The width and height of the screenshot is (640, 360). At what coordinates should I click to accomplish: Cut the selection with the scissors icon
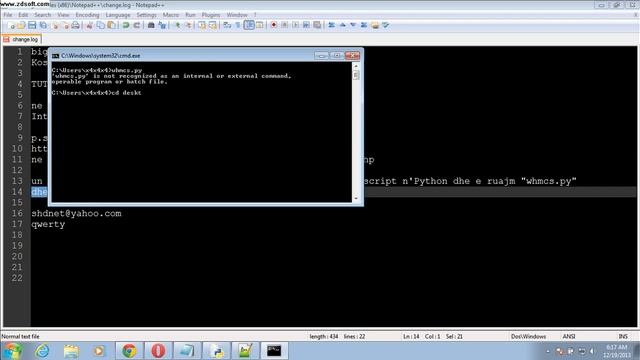tap(89, 25)
